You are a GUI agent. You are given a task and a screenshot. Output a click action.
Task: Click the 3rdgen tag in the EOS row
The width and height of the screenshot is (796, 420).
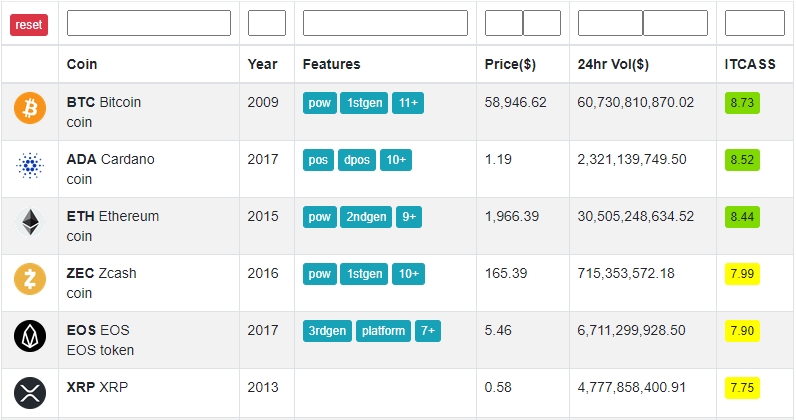[327, 331]
